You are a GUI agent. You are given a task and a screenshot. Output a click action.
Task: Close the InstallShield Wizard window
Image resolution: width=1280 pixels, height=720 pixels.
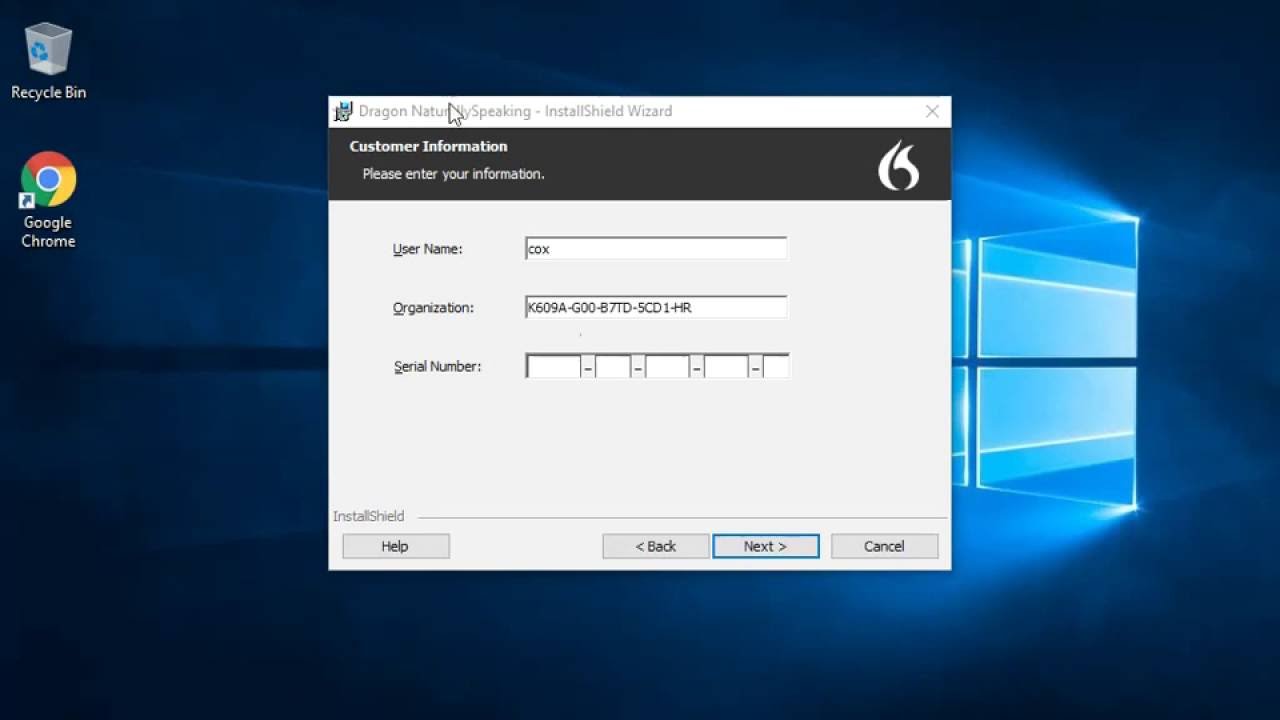coord(932,111)
